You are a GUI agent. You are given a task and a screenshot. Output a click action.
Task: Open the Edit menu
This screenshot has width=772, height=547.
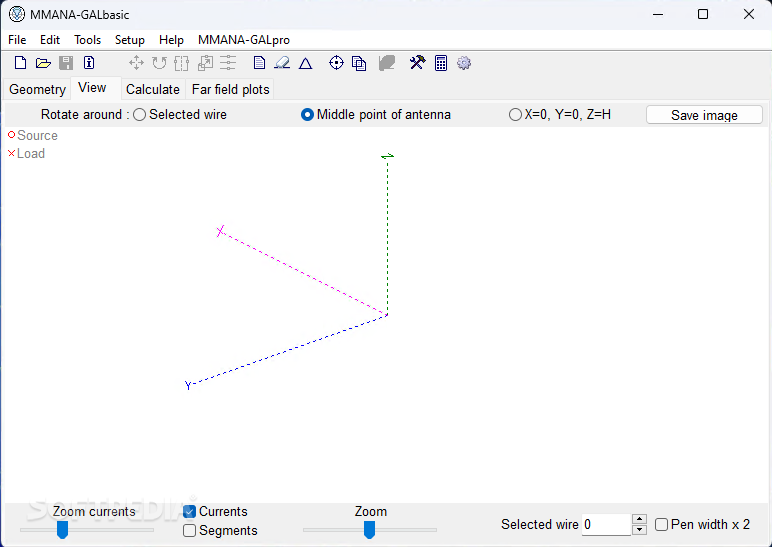click(x=50, y=40)
